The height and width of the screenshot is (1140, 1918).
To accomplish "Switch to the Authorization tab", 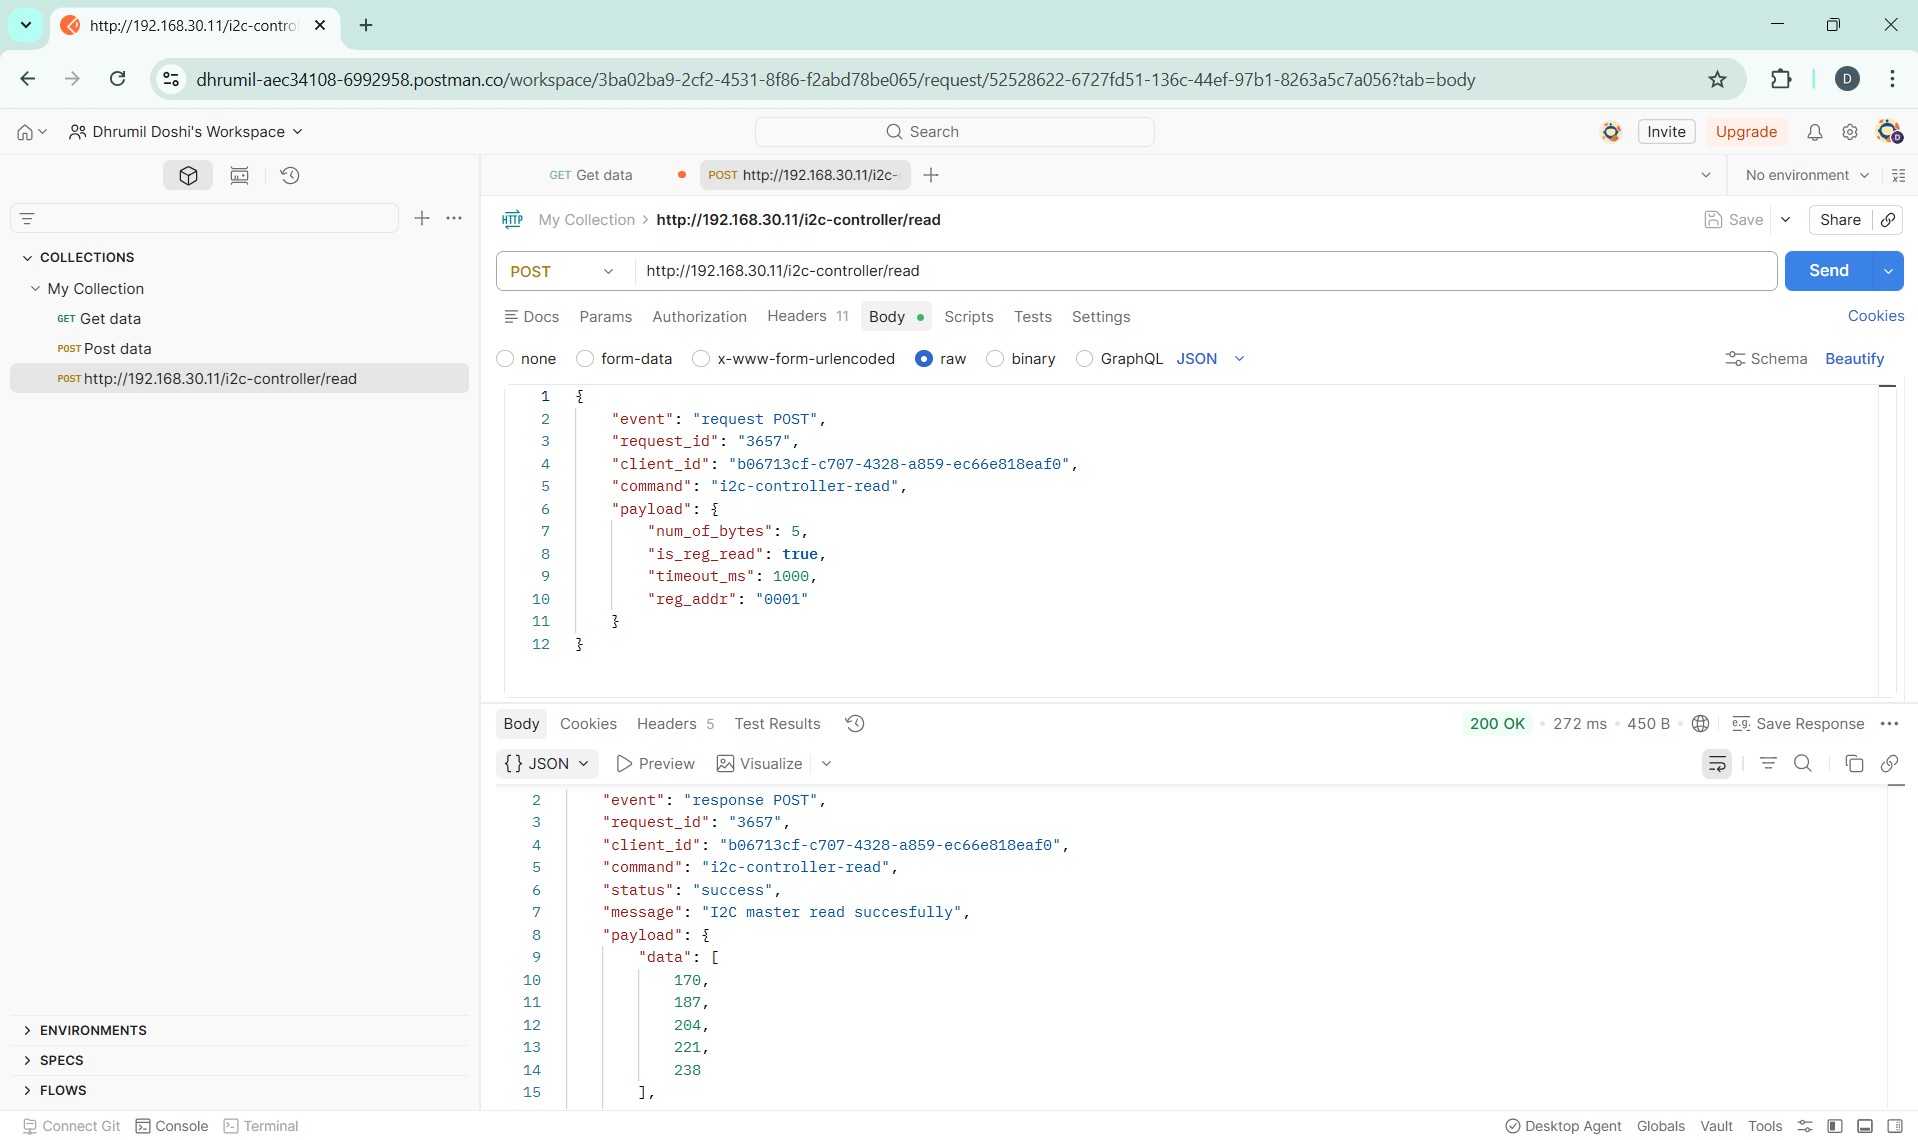I will [699, 316].
